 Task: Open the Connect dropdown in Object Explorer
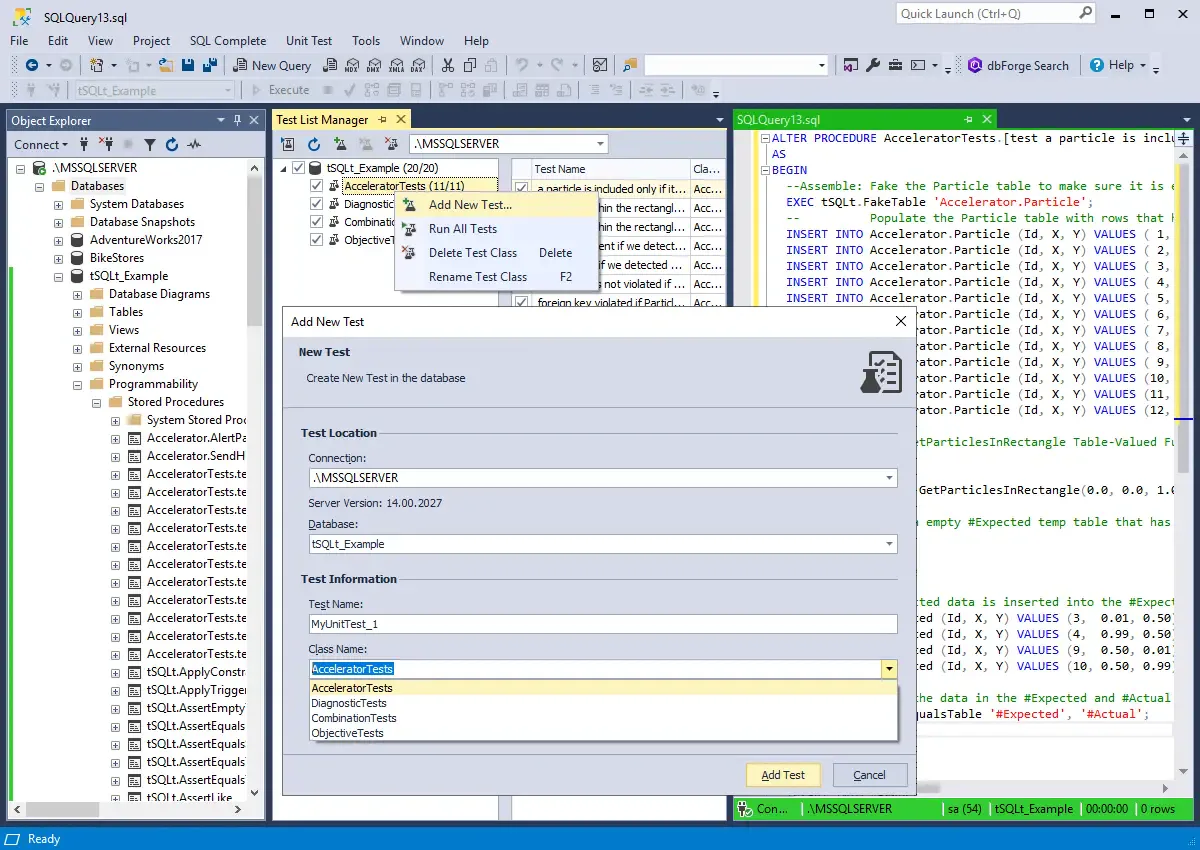point(41,144)
